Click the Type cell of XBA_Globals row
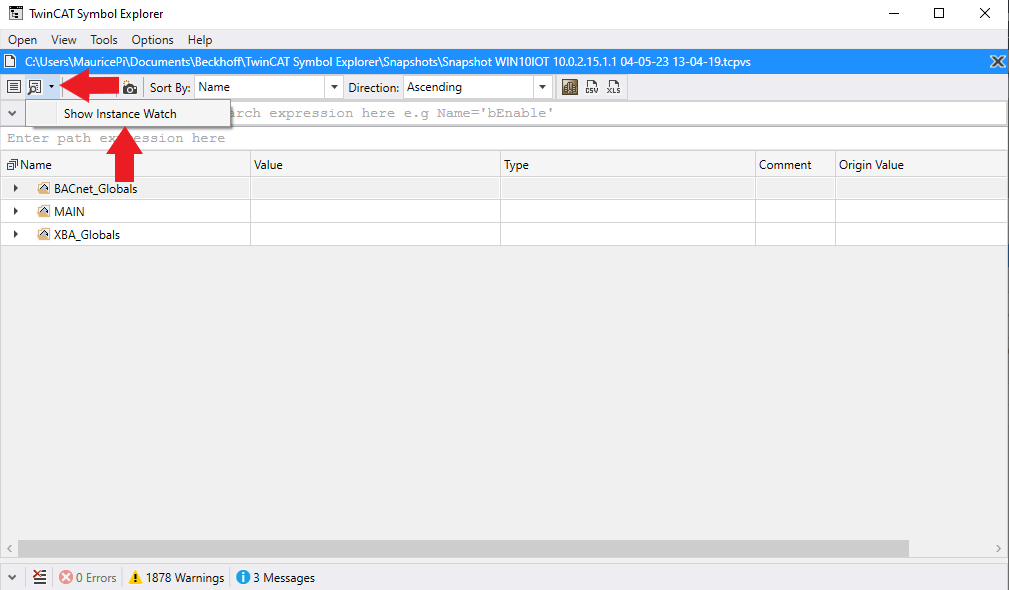 [627, 234]
